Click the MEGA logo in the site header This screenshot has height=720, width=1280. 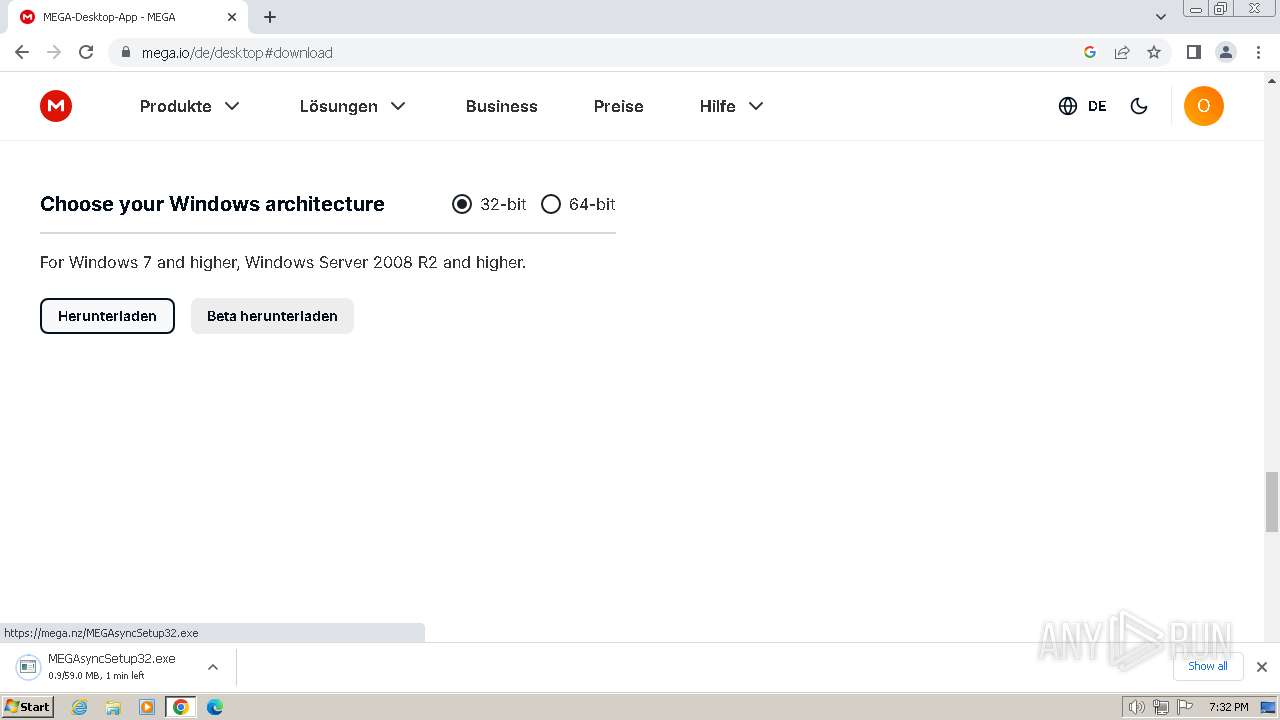[x=56, y=106]
